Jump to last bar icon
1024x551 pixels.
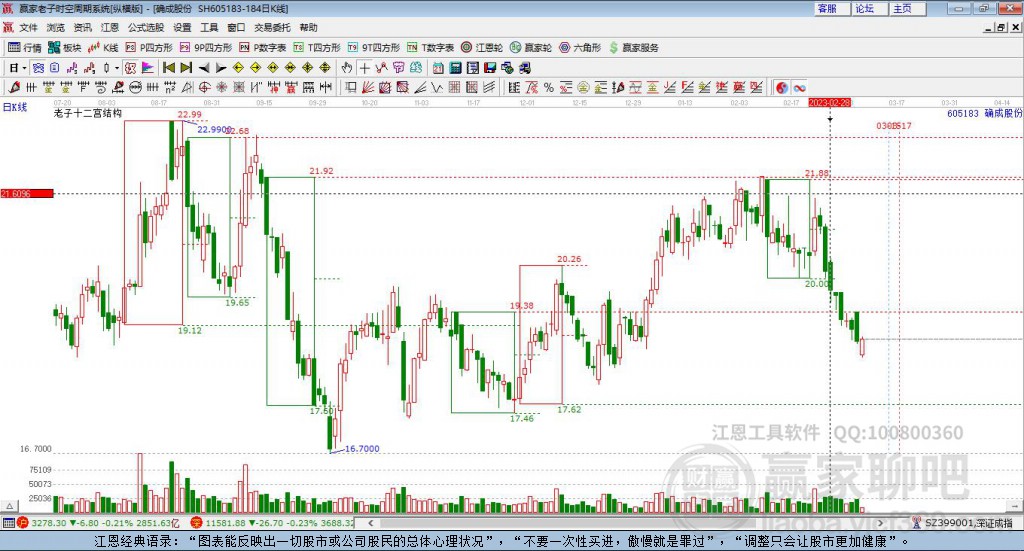186,68
